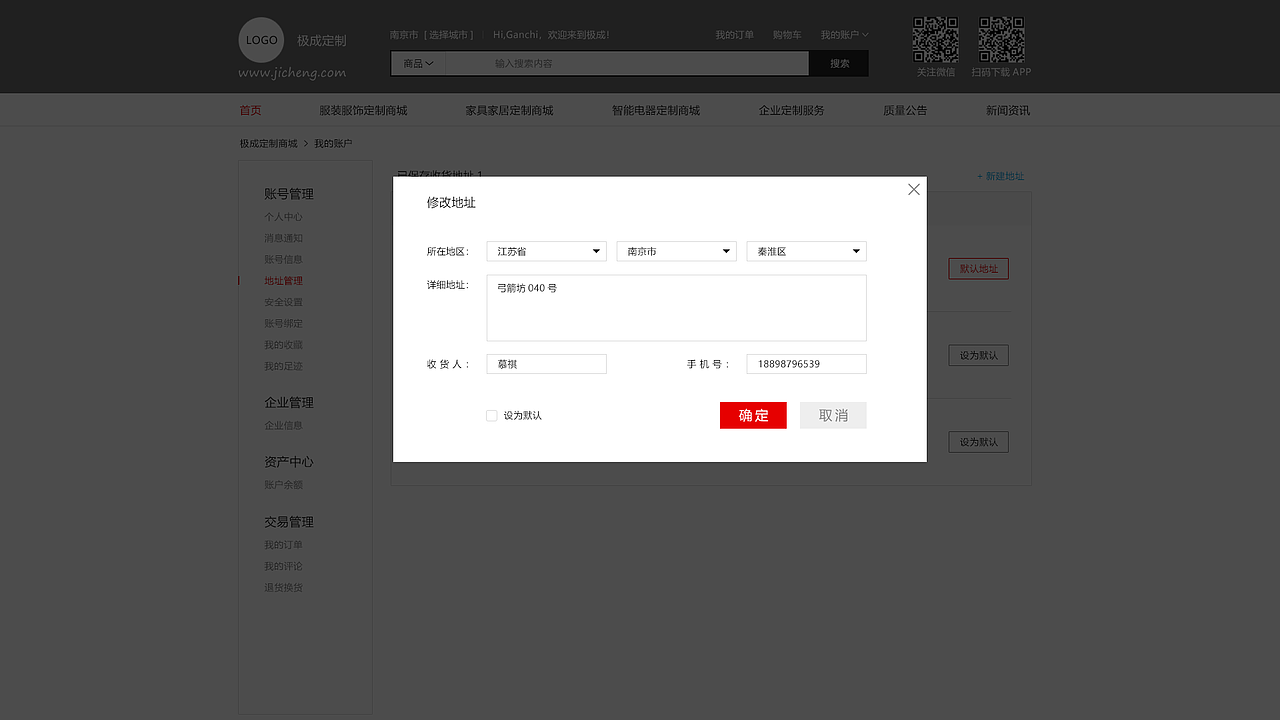Click the 搜索 search button
The image size is (1280, 720).
(x=838, y=63)
